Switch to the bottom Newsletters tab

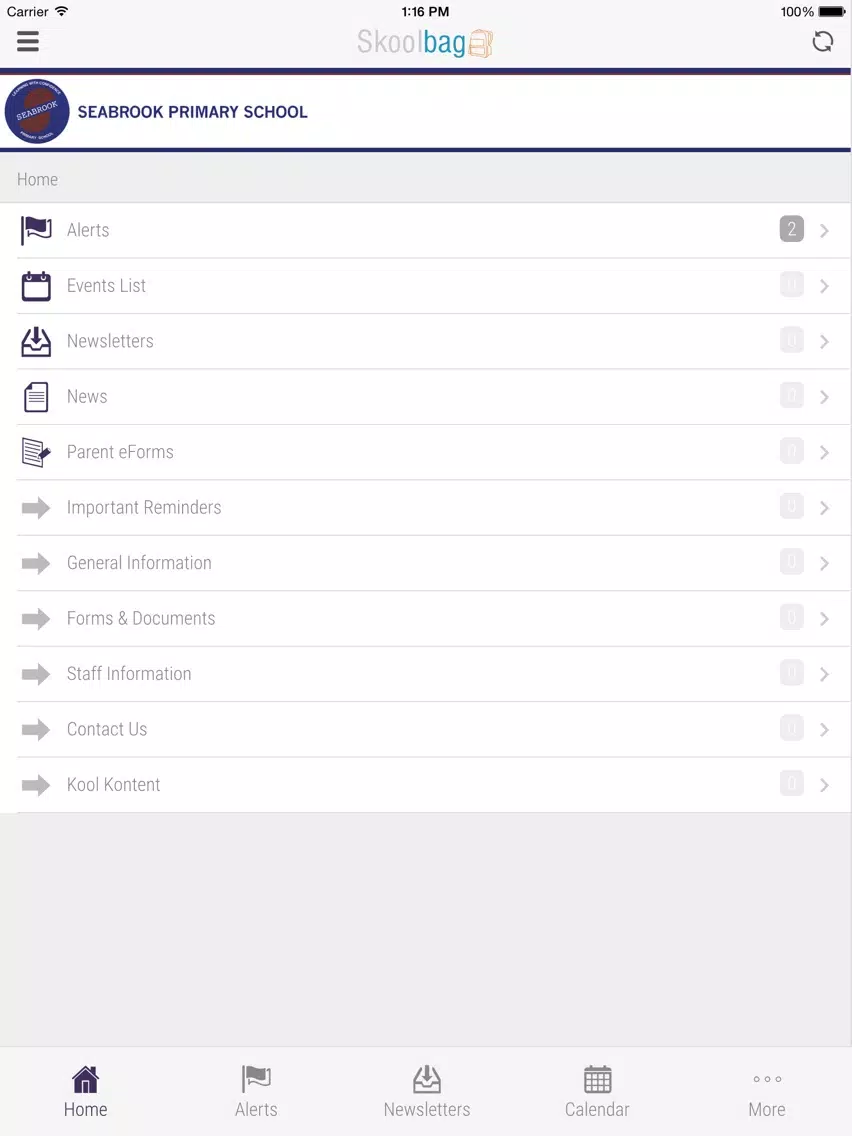coord(427,1092)
